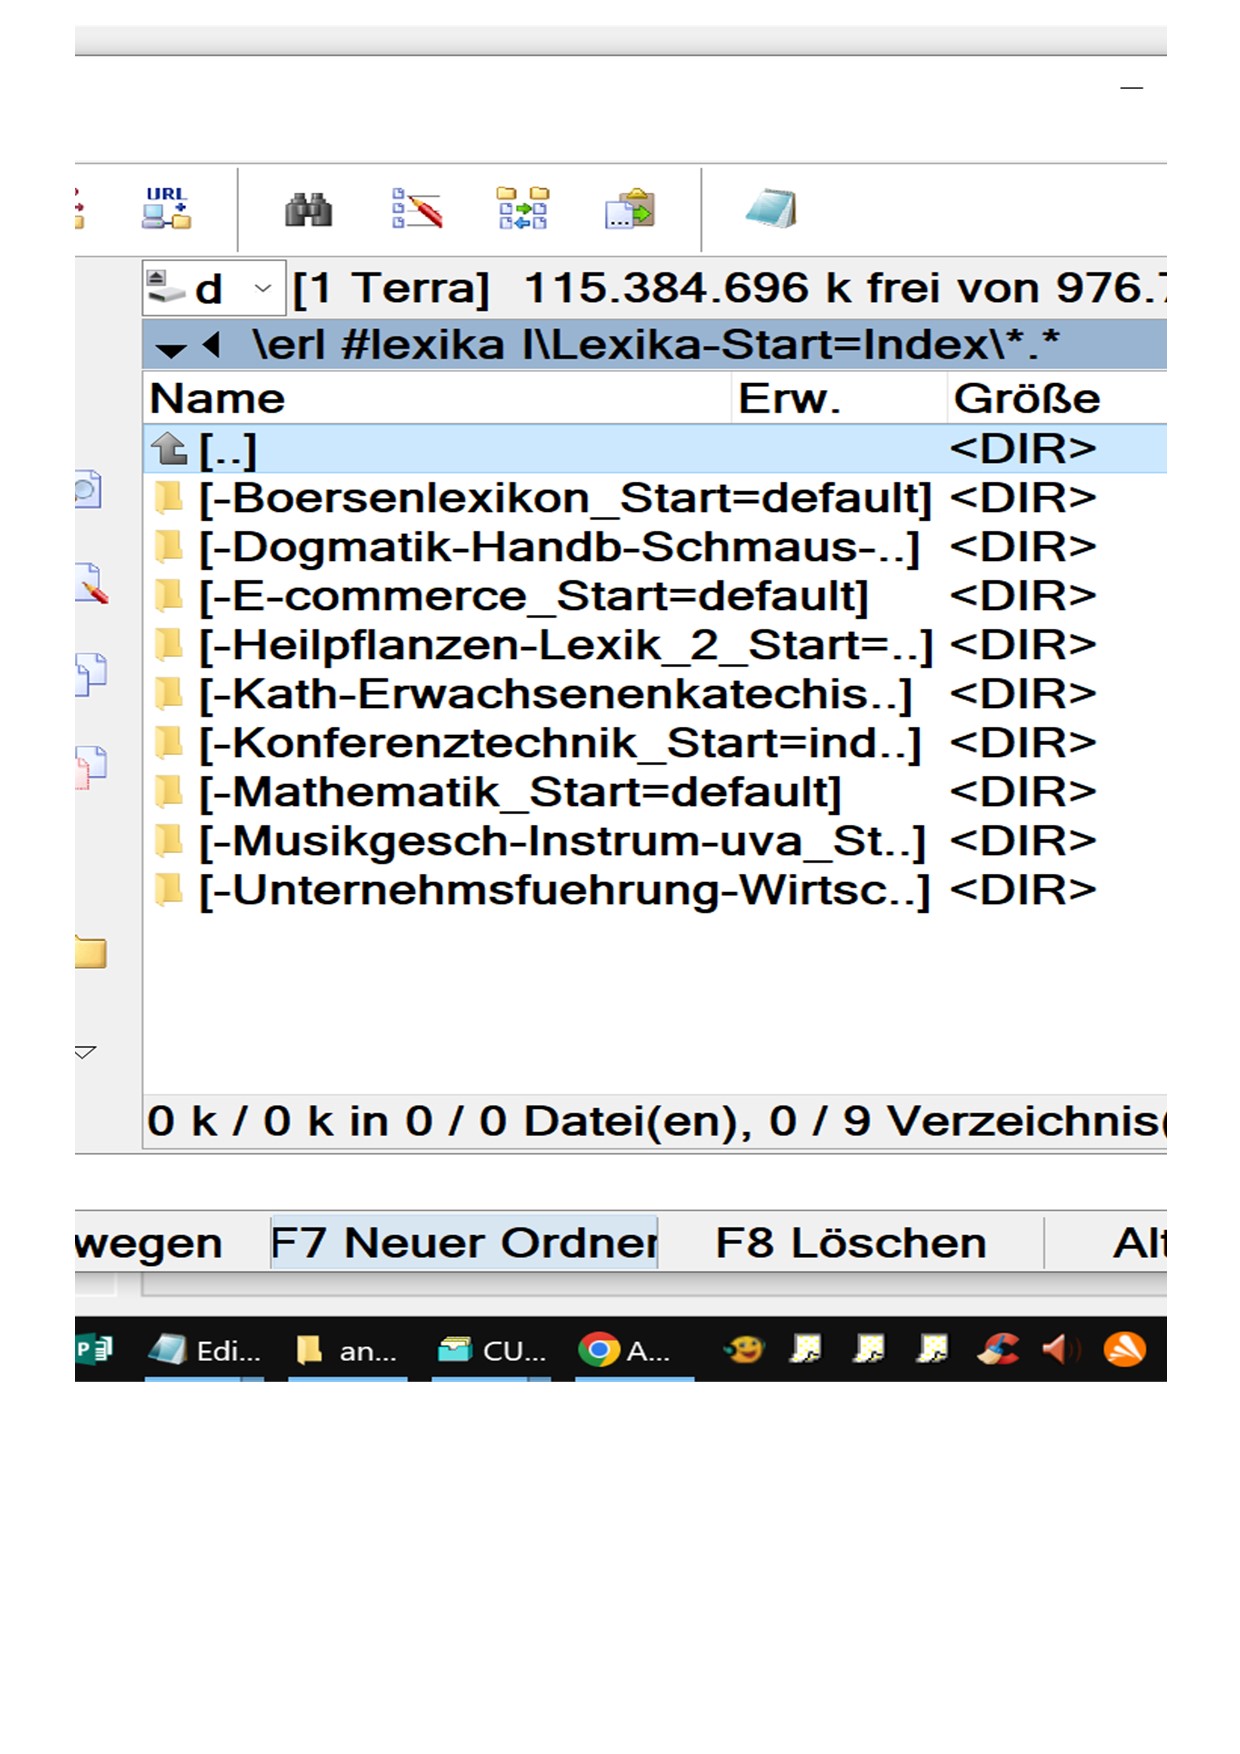
Task: Open the Publisher app in the taskbar
Action: click(x=95, y=1350)
